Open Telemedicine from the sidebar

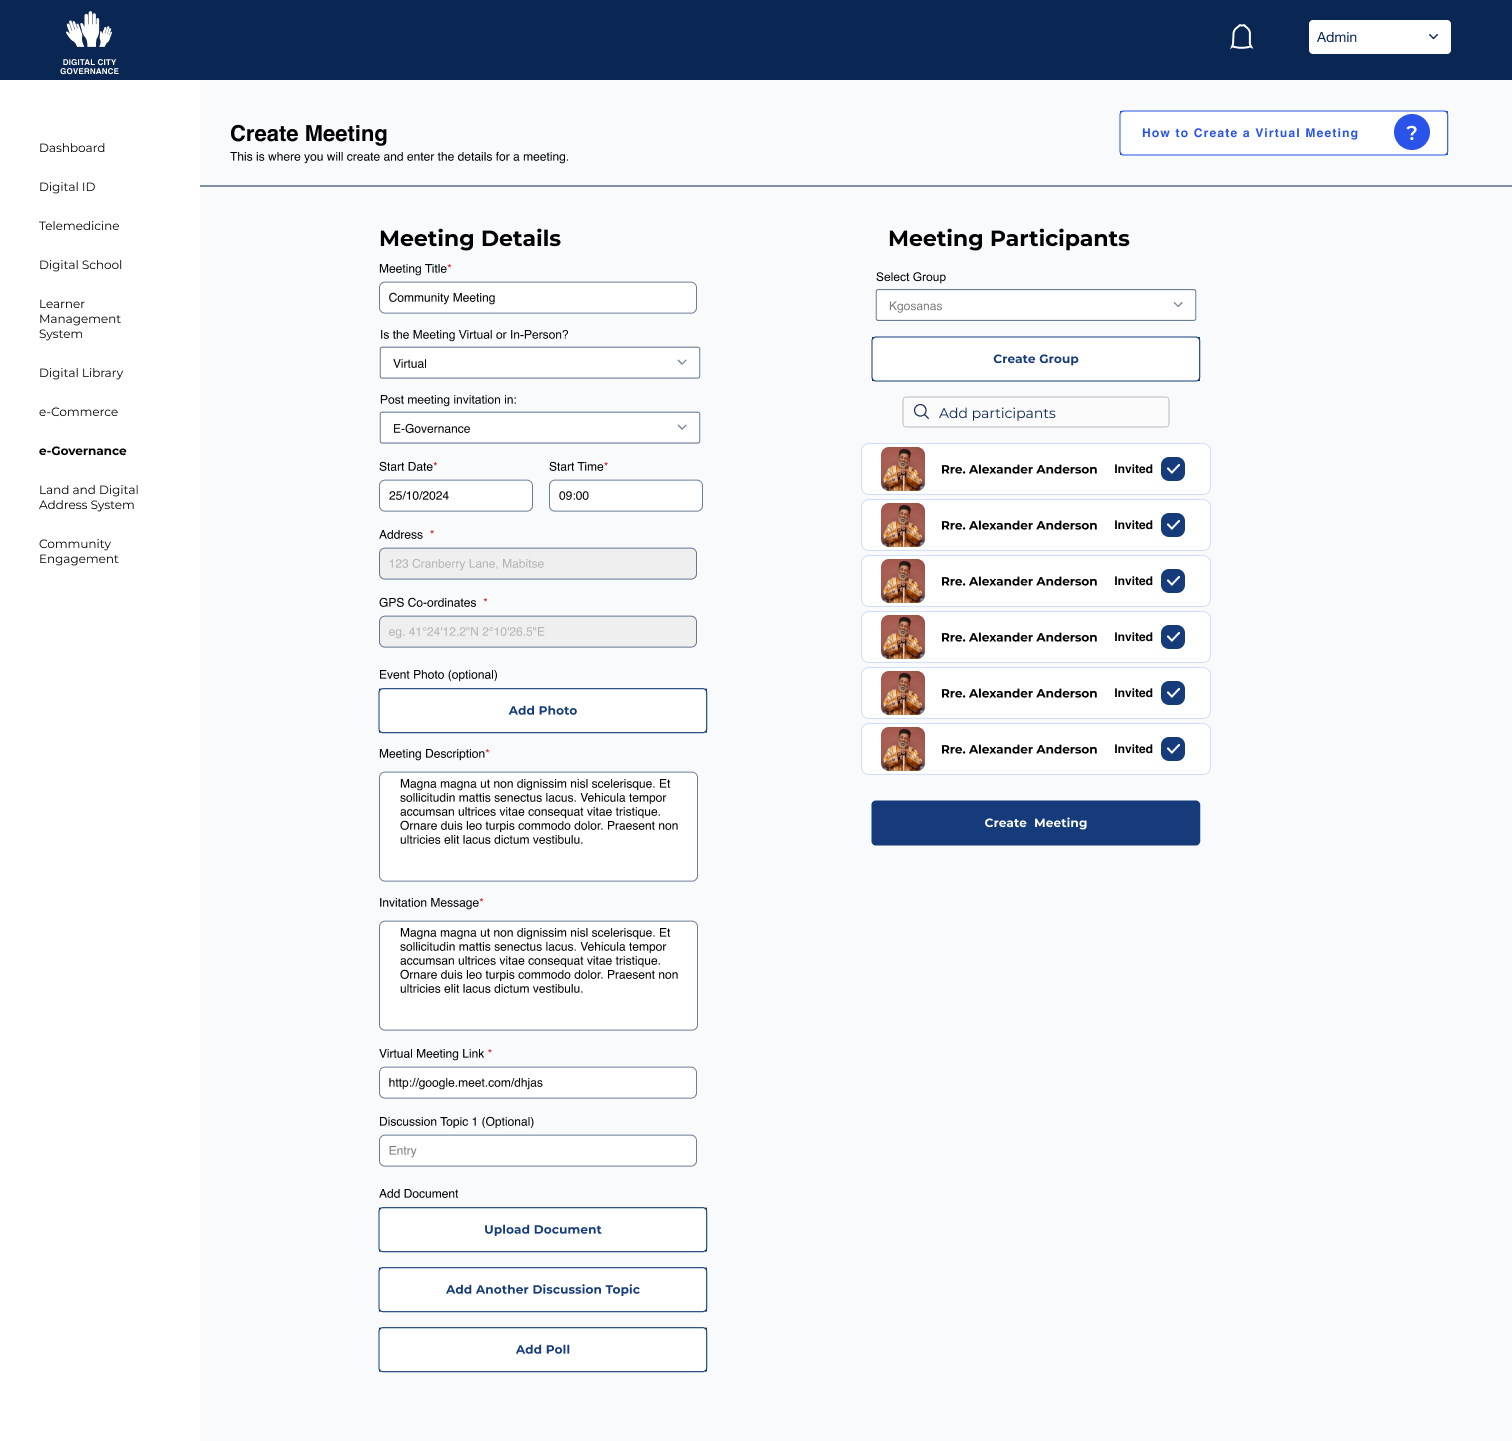click(x=79, y=226)
